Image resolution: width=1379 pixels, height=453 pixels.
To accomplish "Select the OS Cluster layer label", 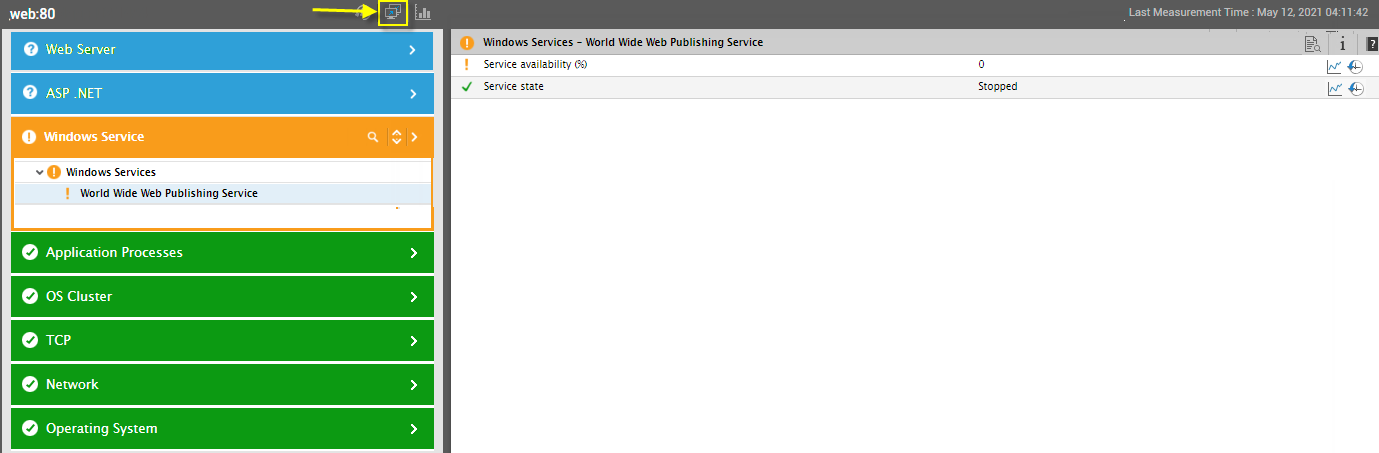I will pyautogui.click(x=79, y=297).
